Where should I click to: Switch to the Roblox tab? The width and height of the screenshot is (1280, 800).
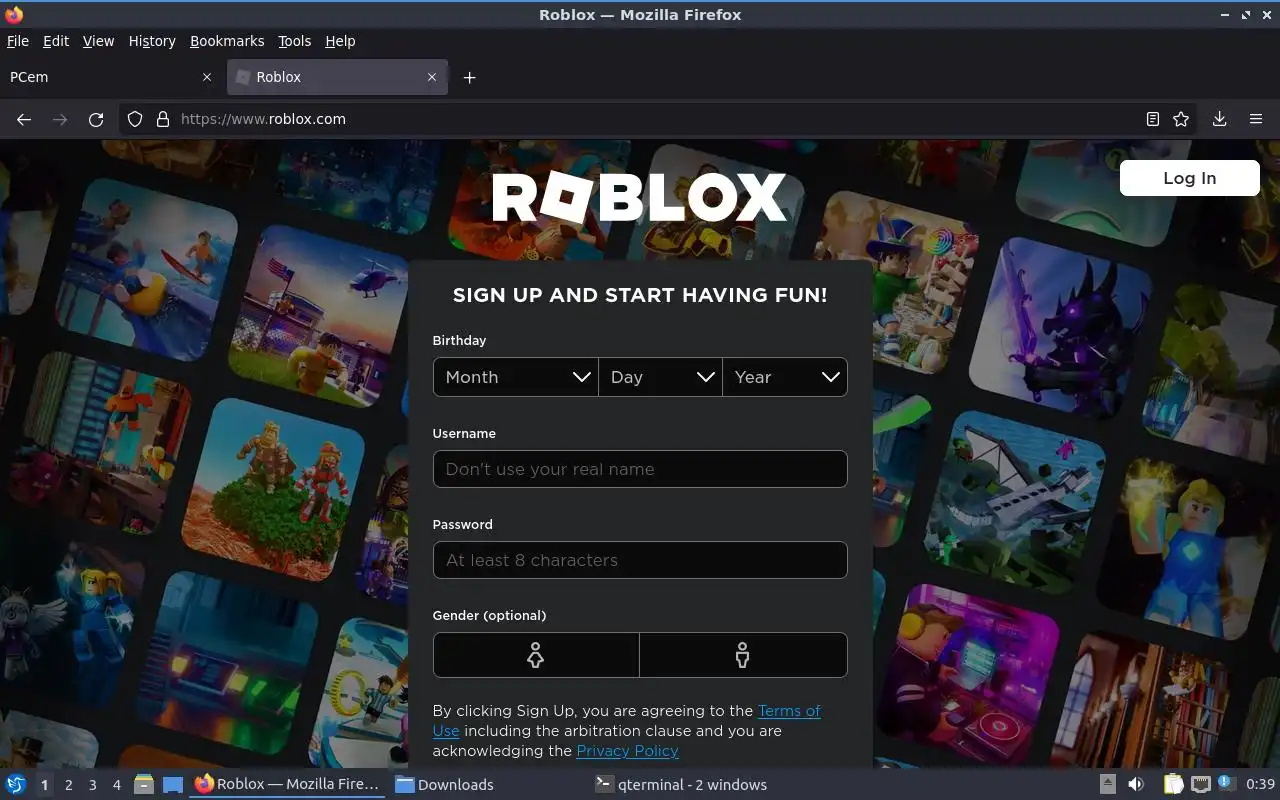click(x=337, y=77)
